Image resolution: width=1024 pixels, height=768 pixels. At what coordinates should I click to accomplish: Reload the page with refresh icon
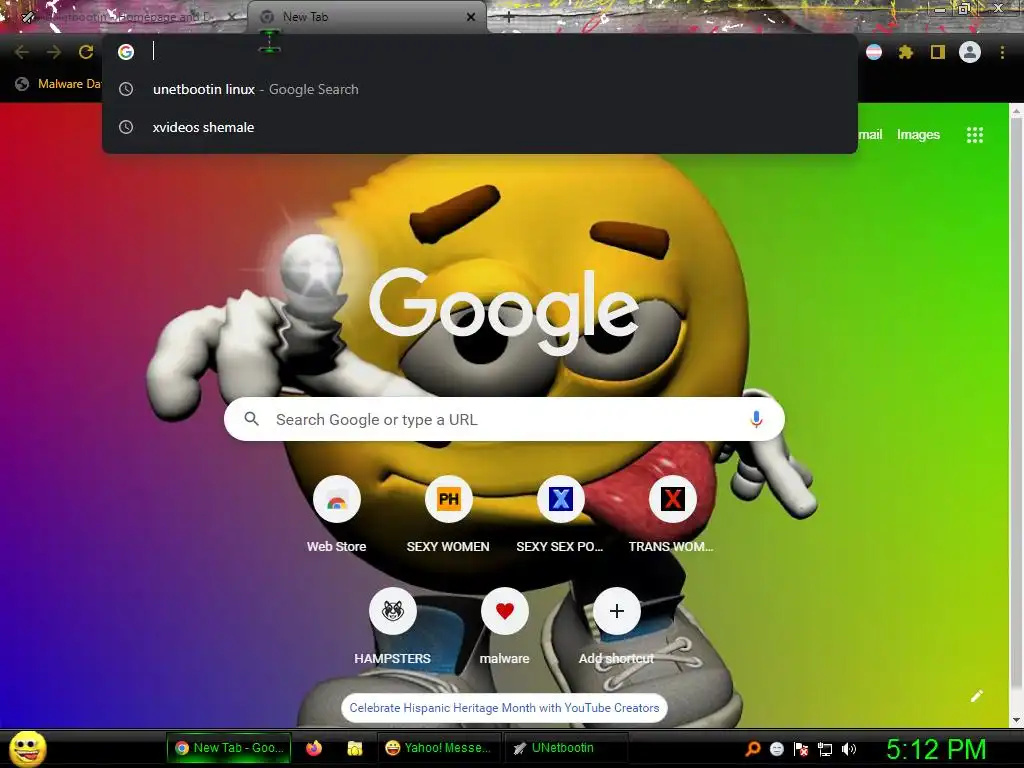[86, 52]
